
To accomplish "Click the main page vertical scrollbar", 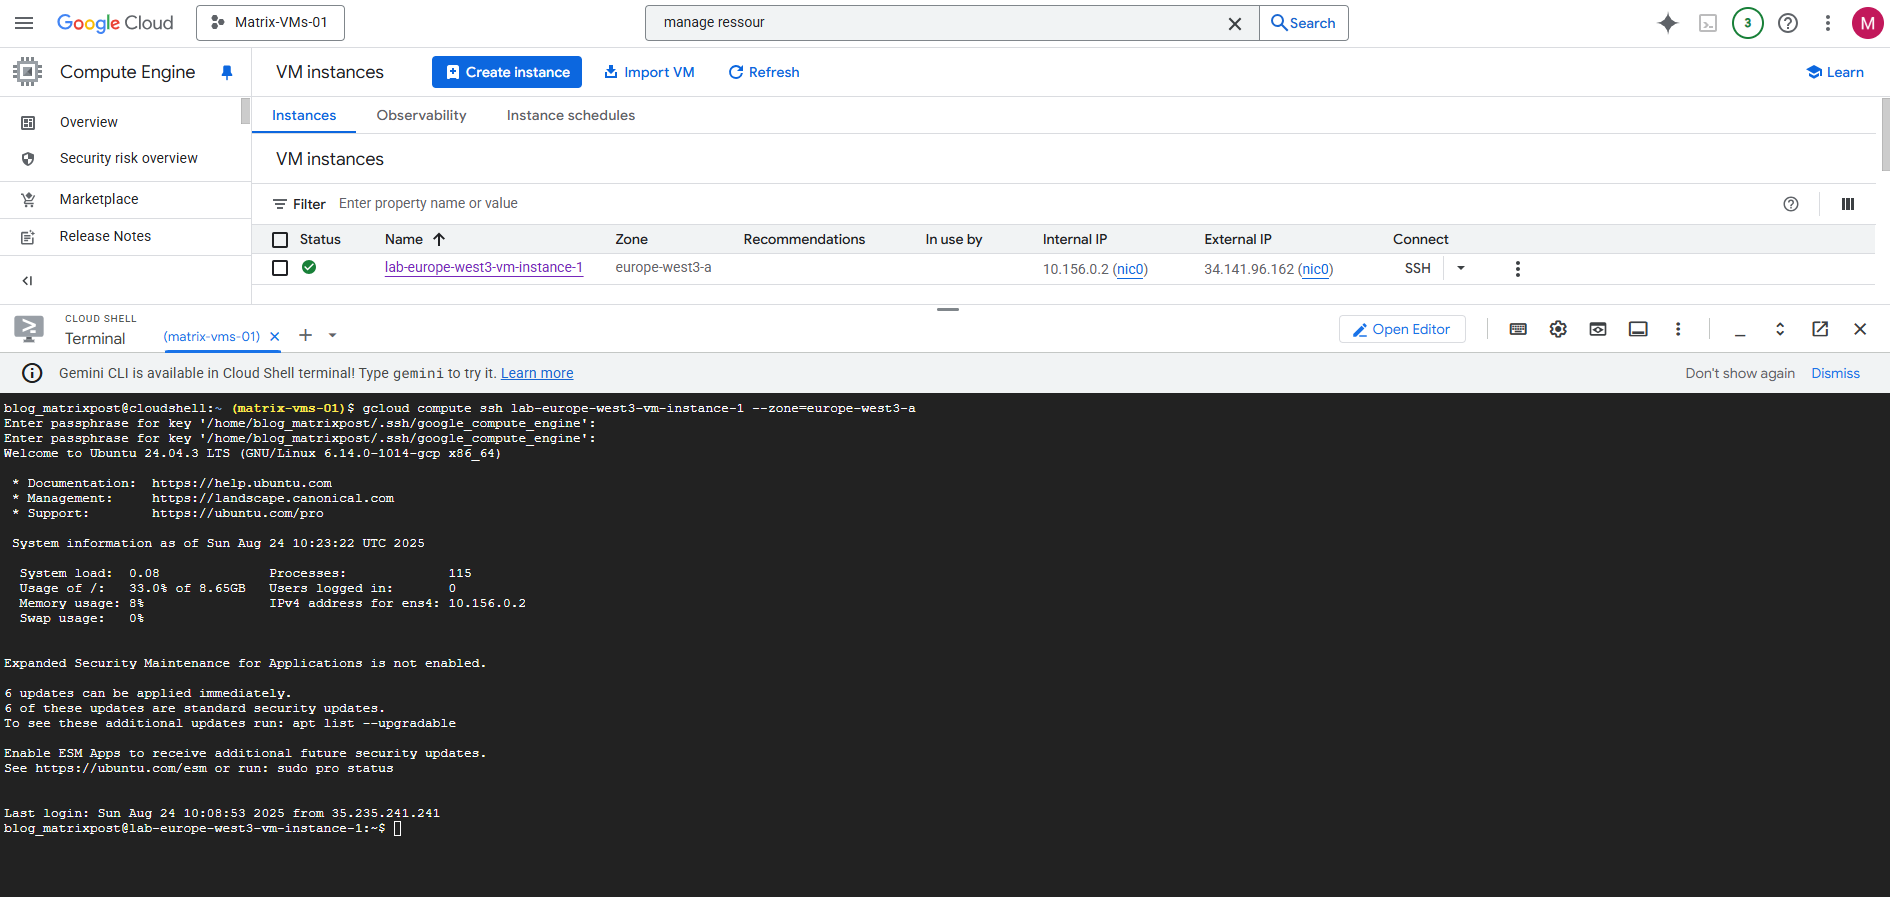I will [1885, 135].
